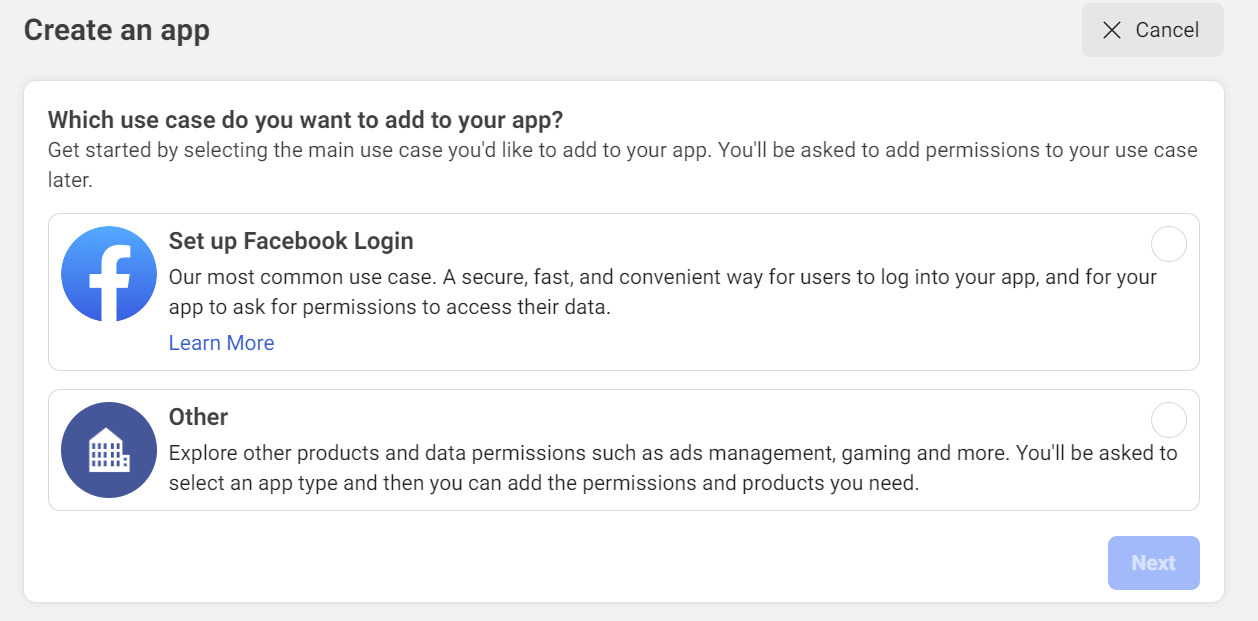Click the Facebook logo icon
Image resolution: width=1258 pixels, height=621 pixels.
(109, 273)
